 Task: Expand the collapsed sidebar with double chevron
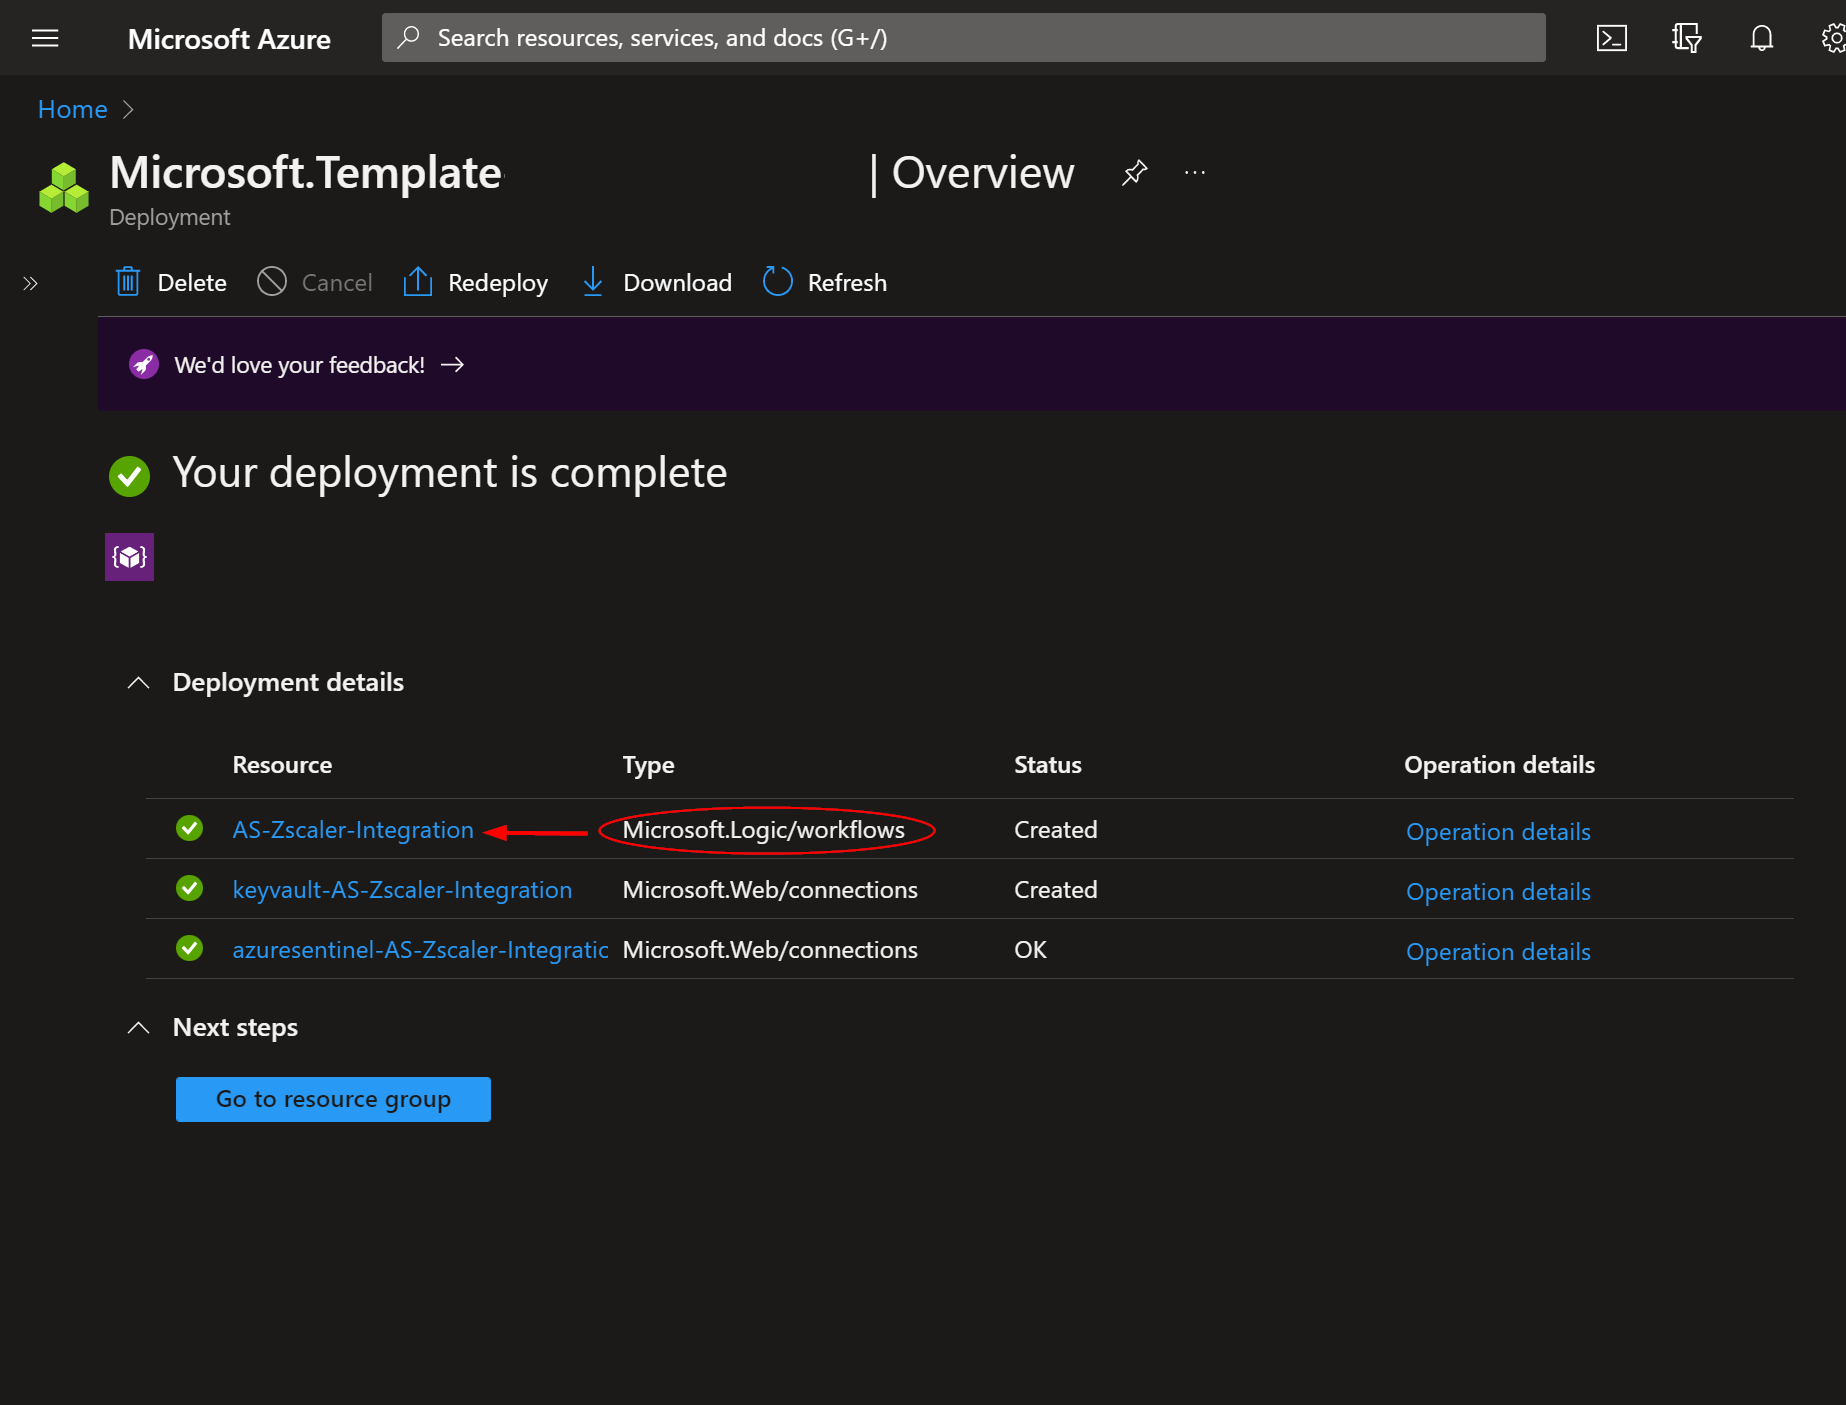(30, 283)
